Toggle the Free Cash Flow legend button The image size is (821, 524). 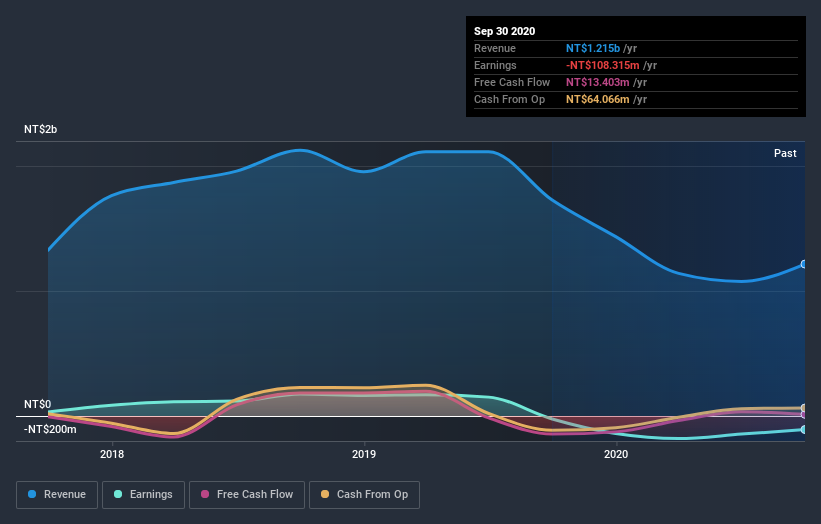(247, 495)
